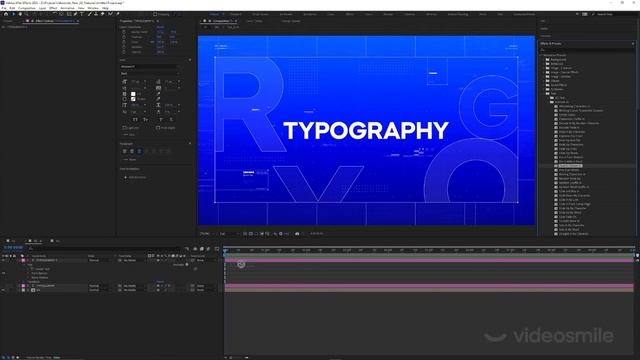Select the Roto Brush tool

point(111,14)
